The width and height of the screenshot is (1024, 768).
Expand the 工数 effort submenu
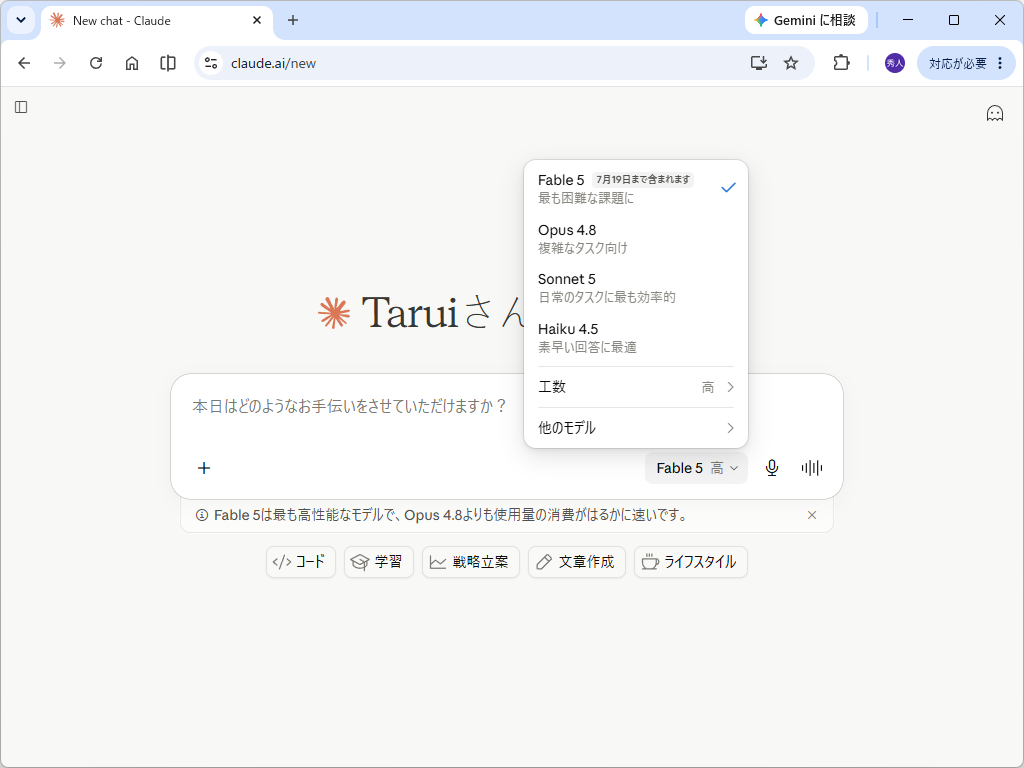(x=636, y=387)
